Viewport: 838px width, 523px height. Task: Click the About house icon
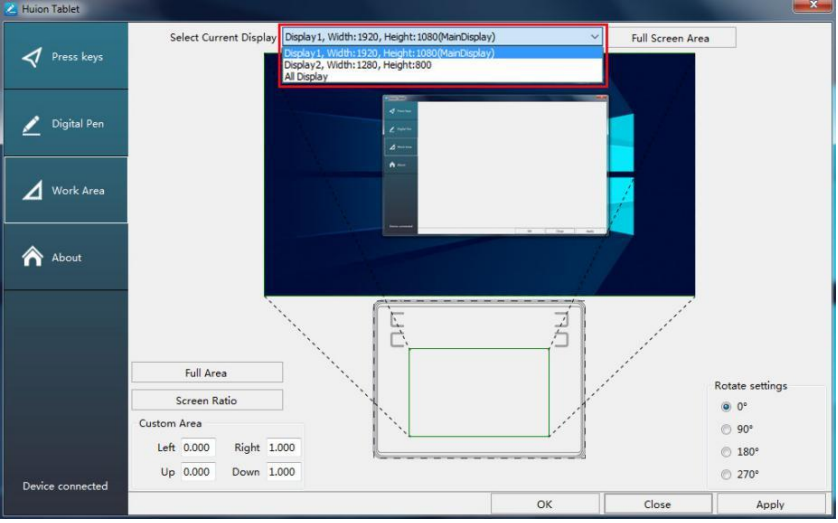[x=32, y=256]
